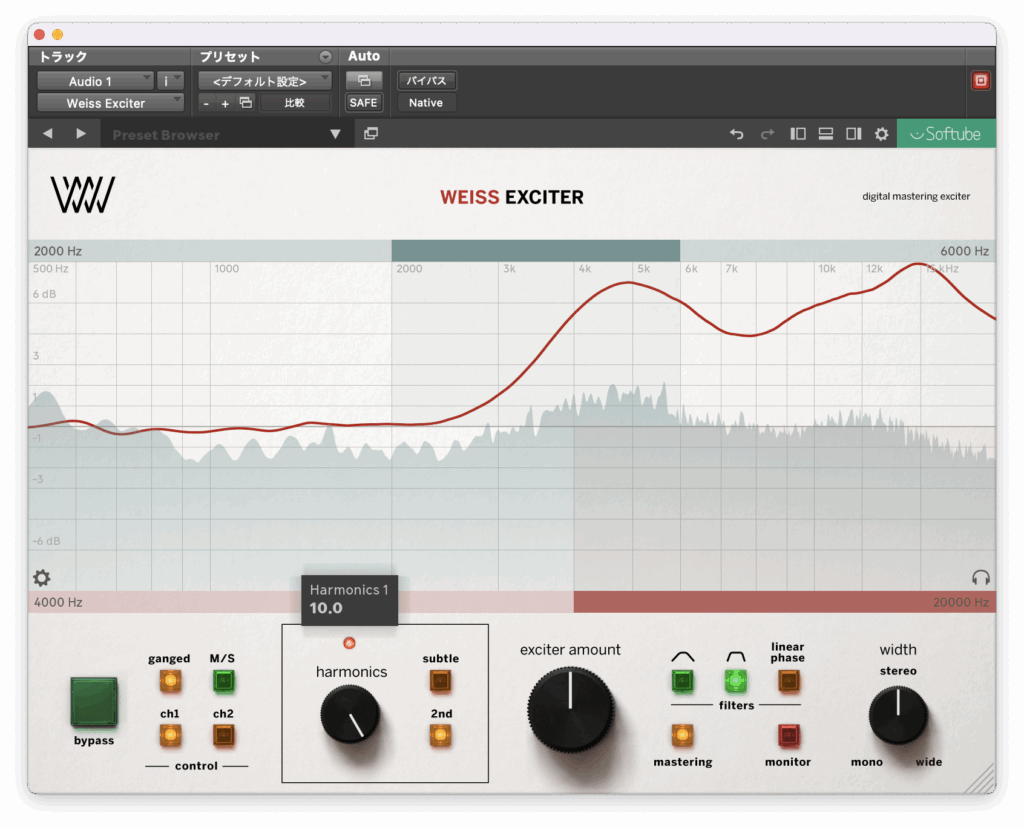The image size is (1024, 827).
Task: Toggle the green bypass button
Action: [x=94, y=702]
